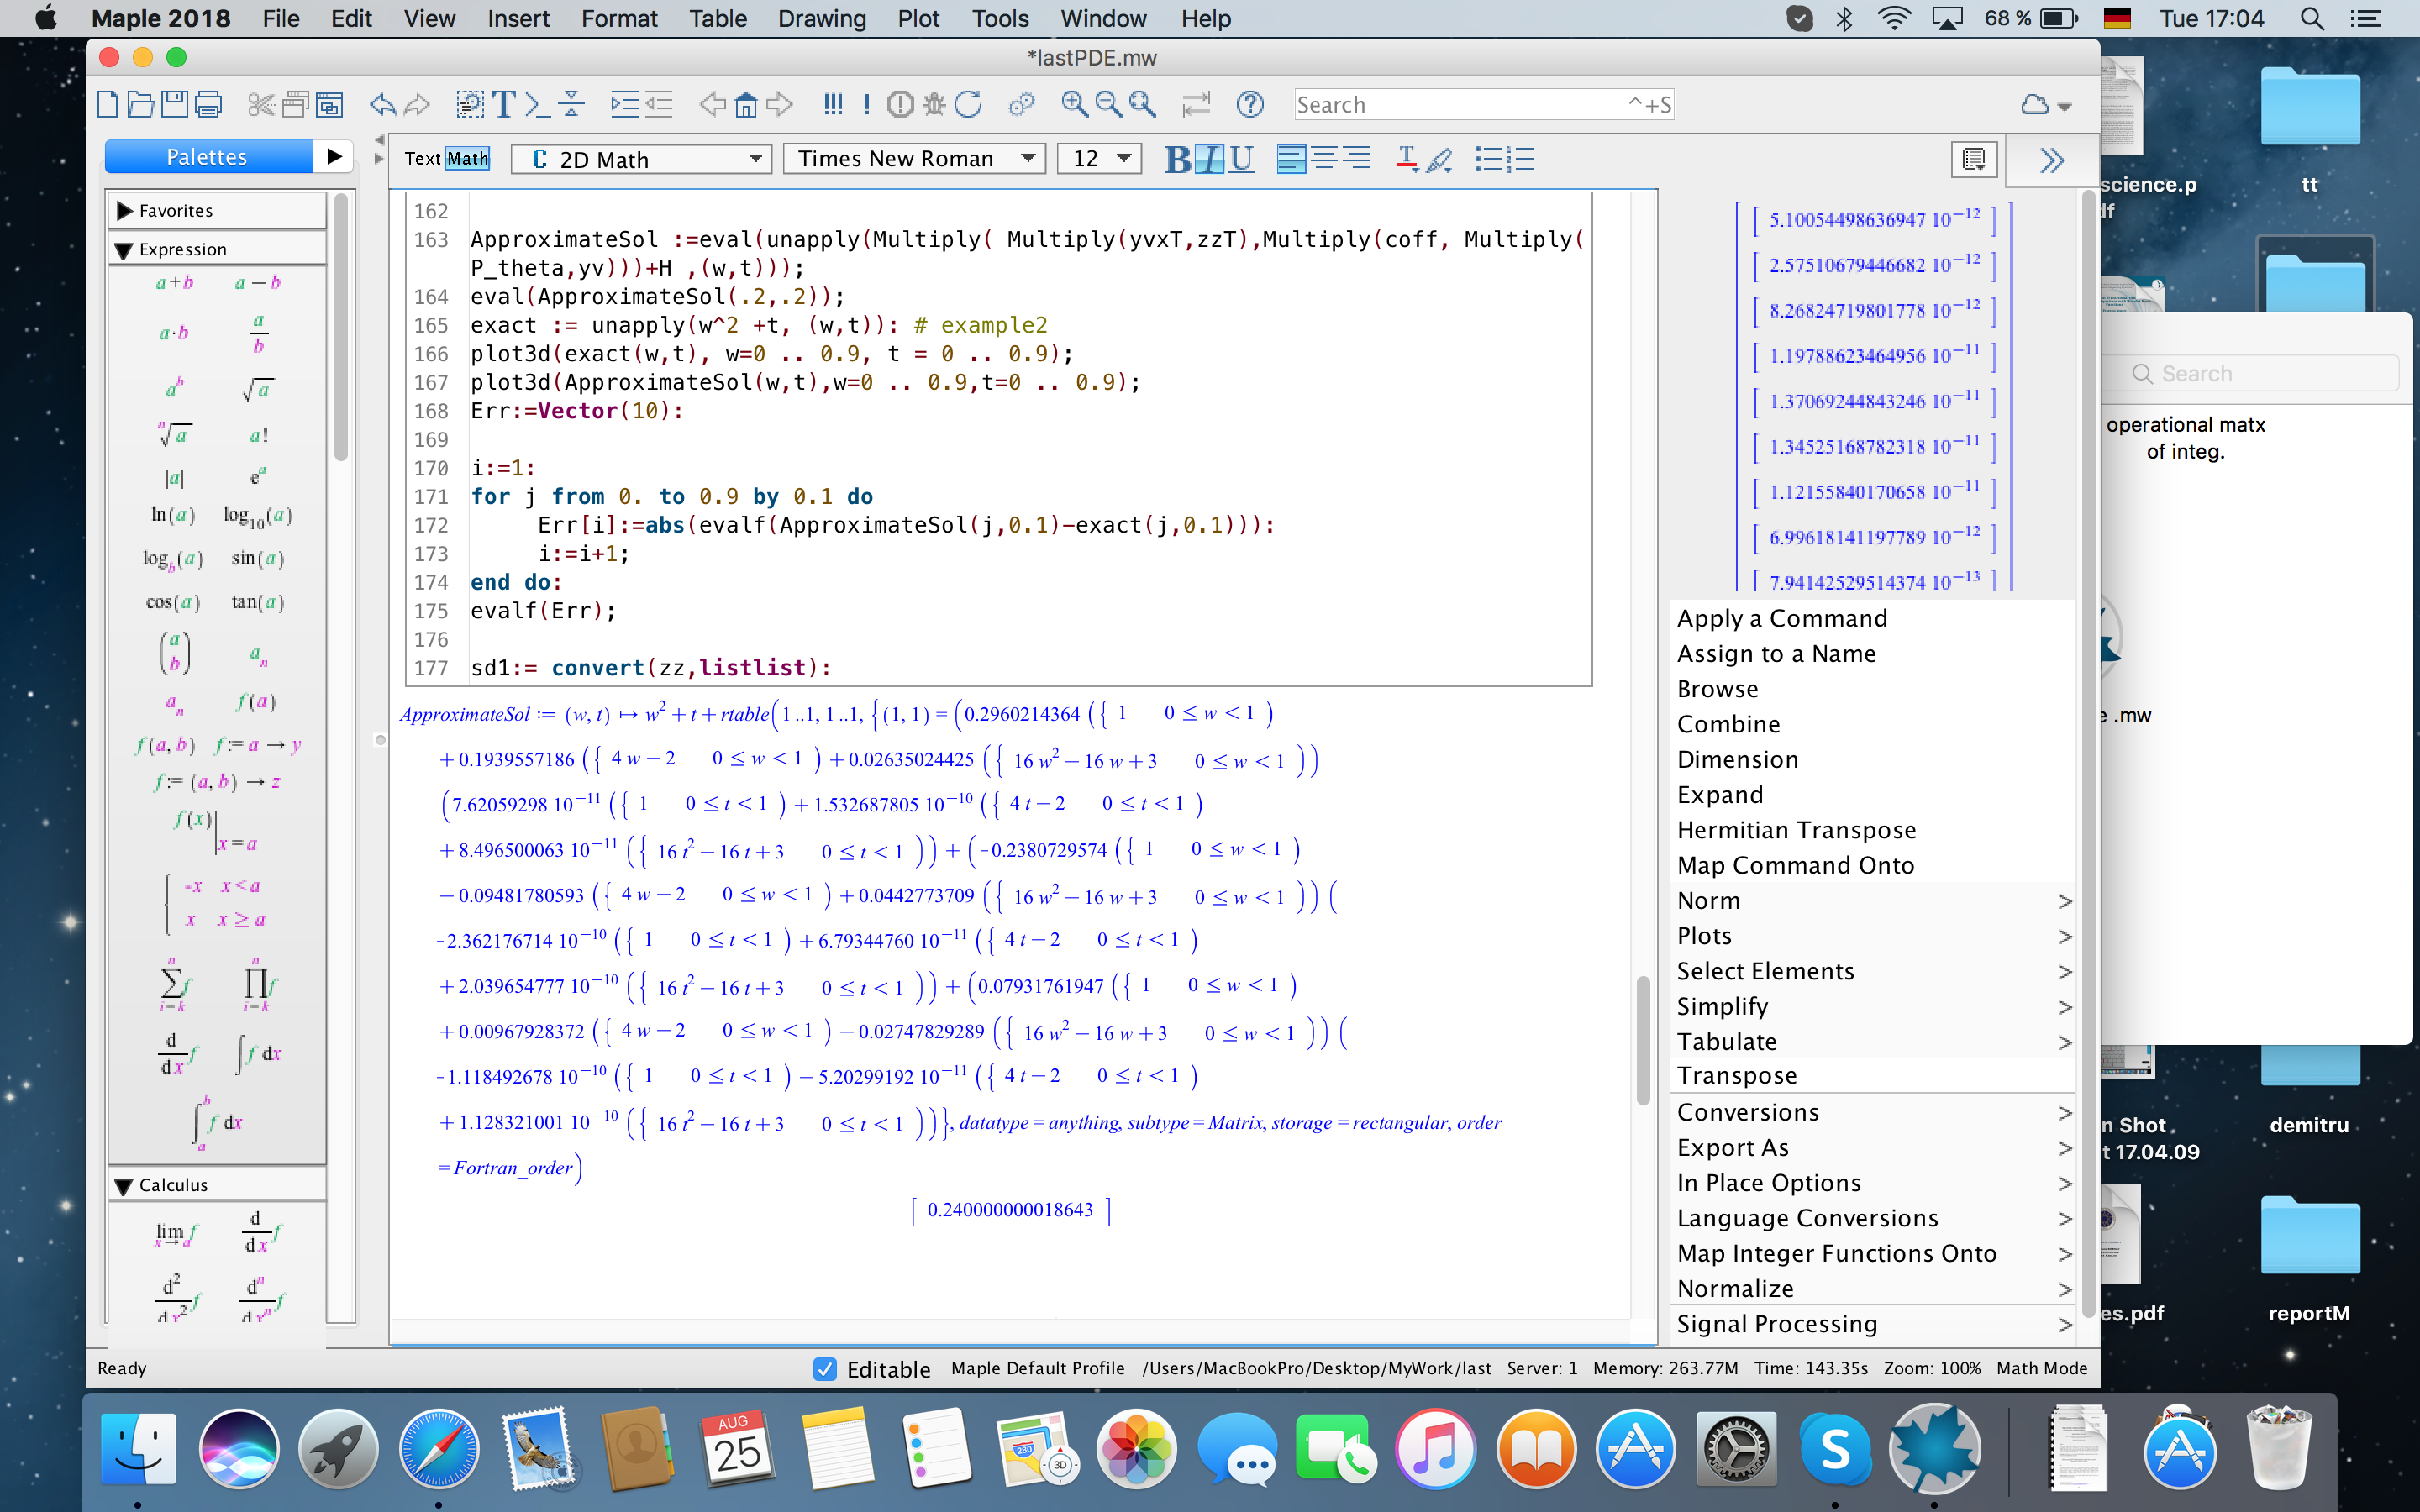Screen dimensions: 2420x1512
Task: Insert the definite integral template
Action: [x=217, y=1122]
